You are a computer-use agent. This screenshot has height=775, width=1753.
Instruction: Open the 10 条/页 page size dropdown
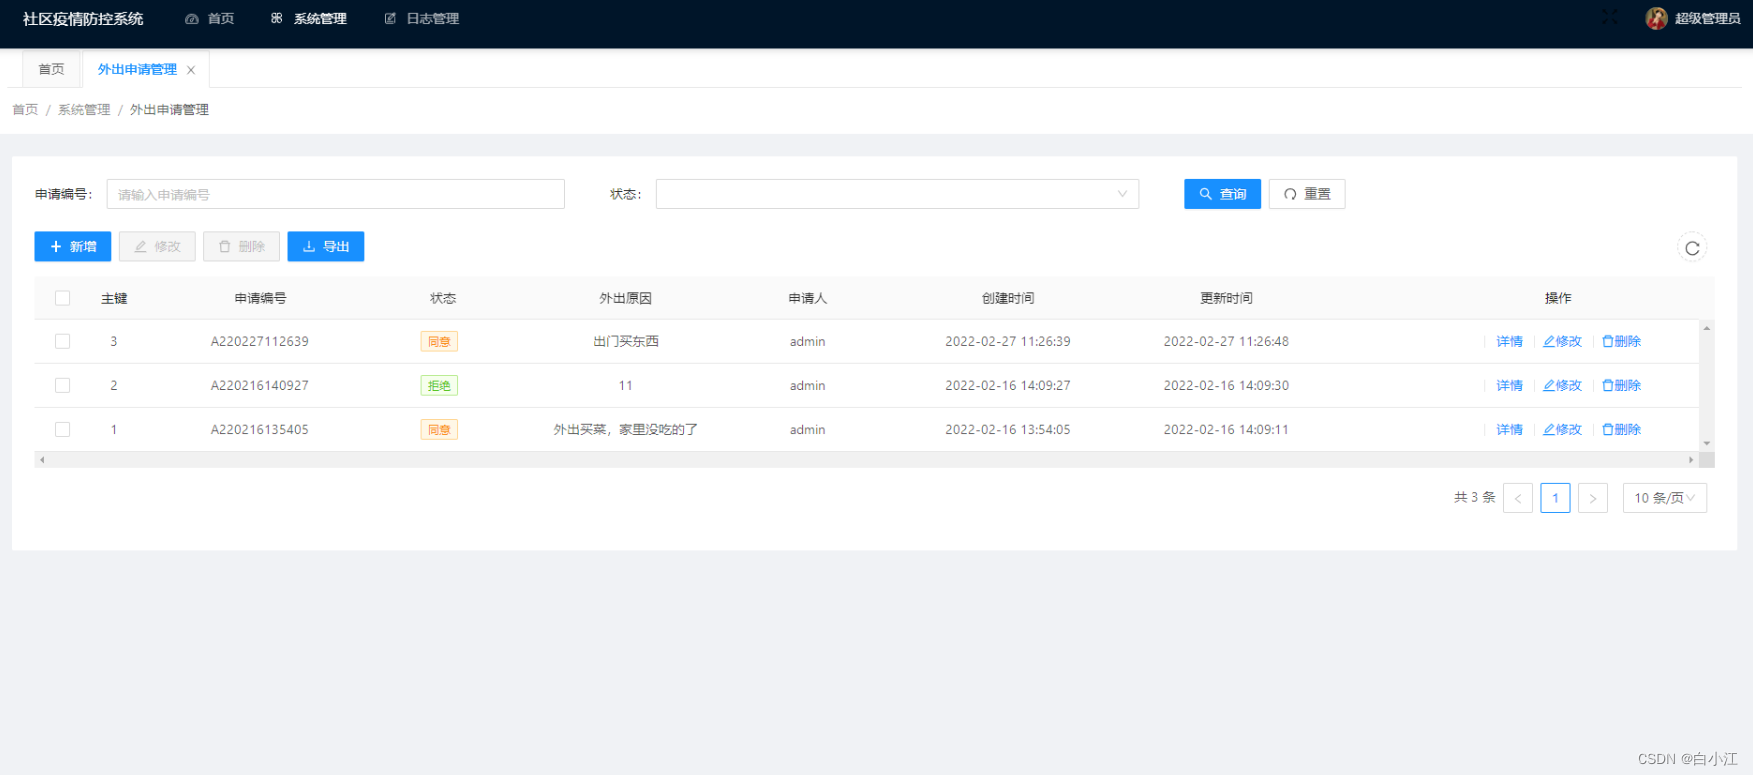click(1665, 498)
